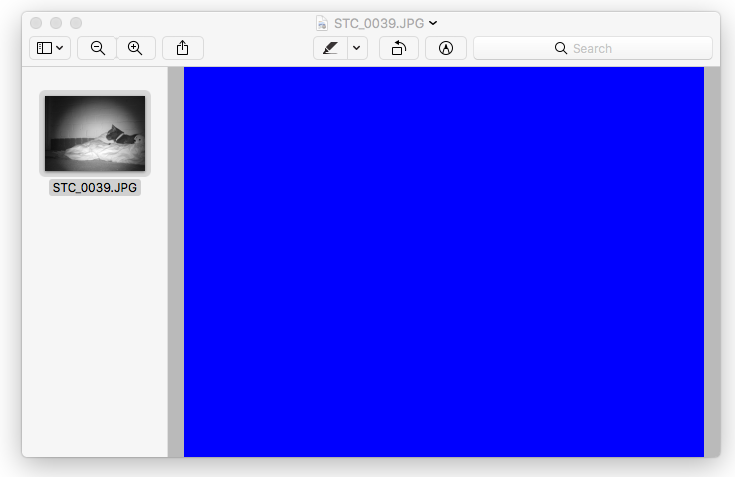The width and height of the screenshot is (735, 477).
Task: Open the Share menu
Action: coord(183,48)
